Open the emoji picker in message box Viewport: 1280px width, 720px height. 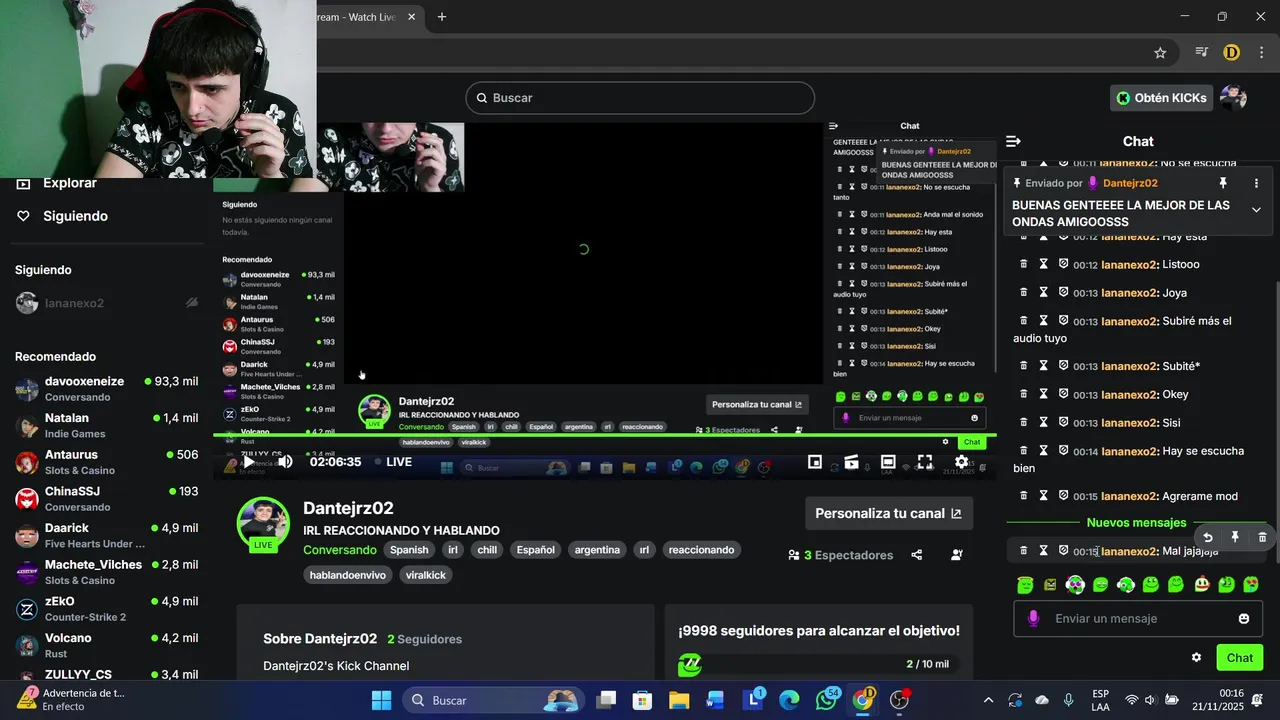1244,619
